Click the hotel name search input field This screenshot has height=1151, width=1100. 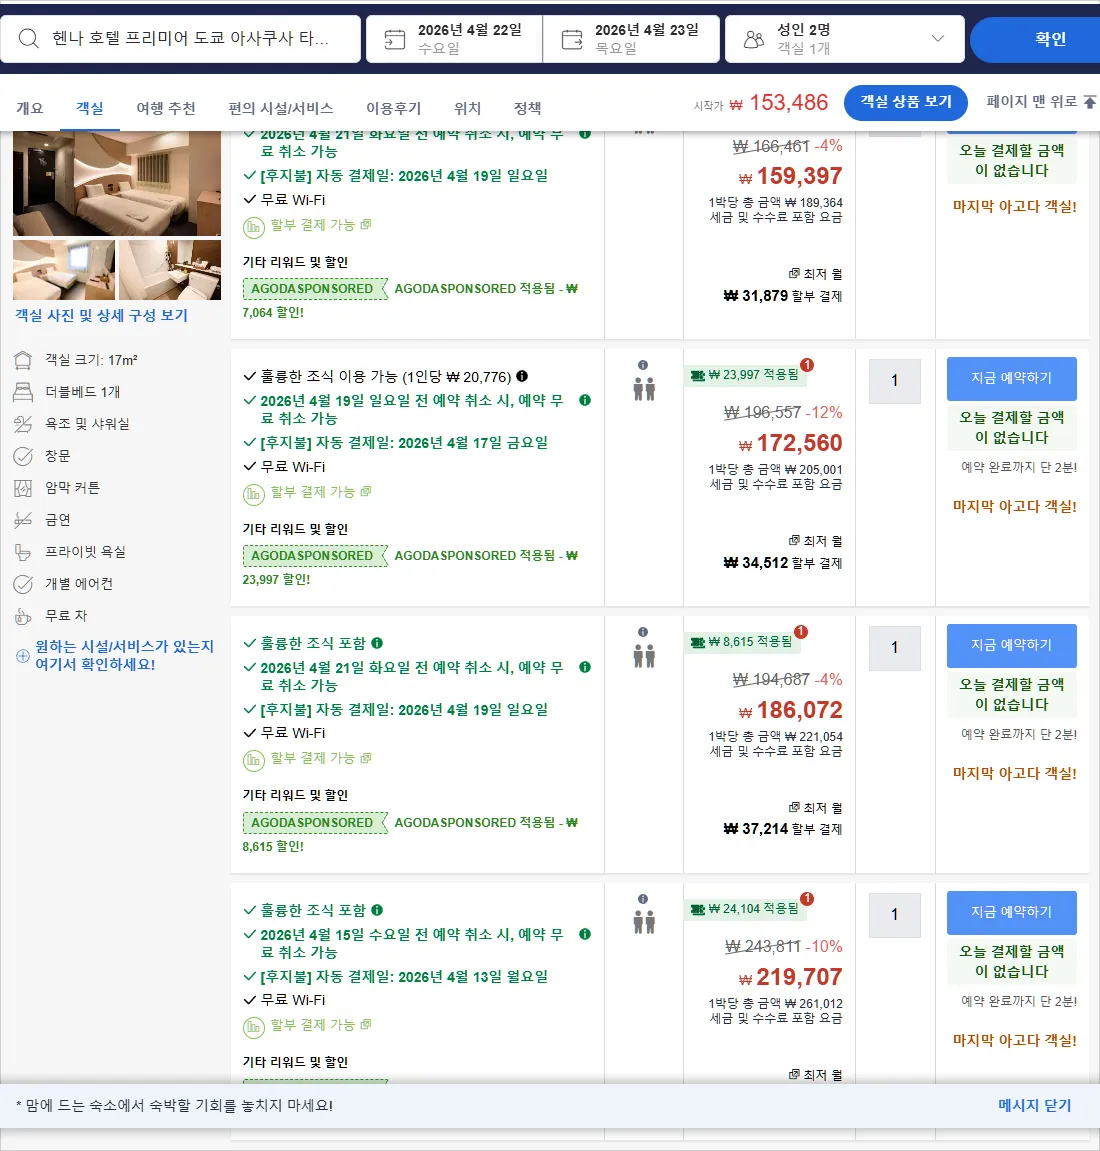181,39
